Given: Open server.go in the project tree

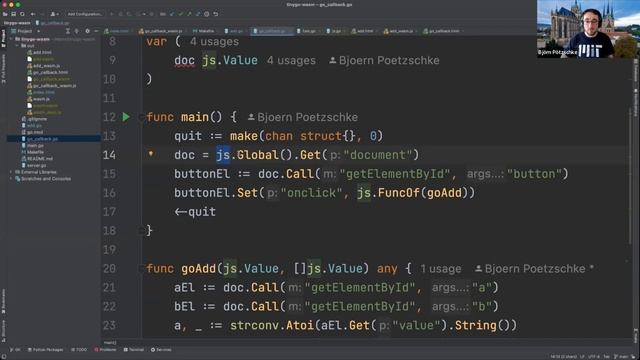Looking at the screenshot, I should coord(36,165).
